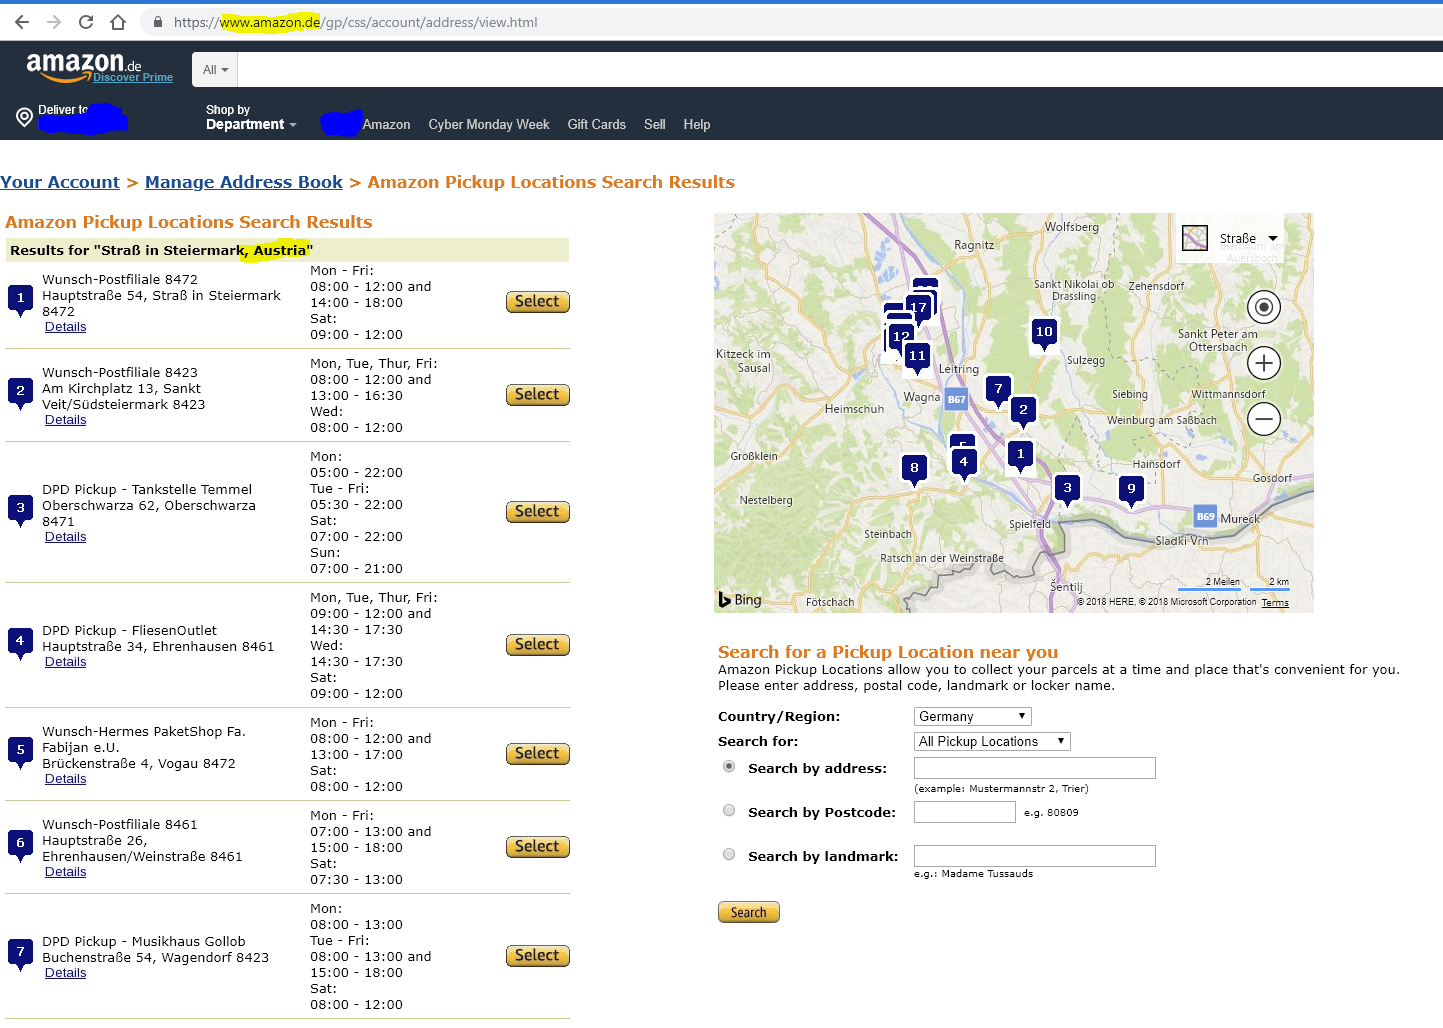Screen dimensions: 1443x1028
Task: Zoom in the map with plus icon
Action: pos(1264,363)
